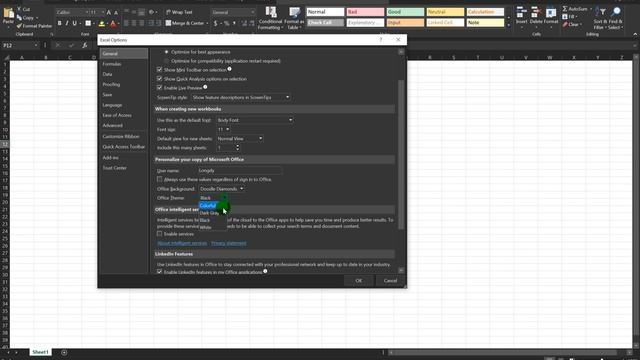Toggle Show Mini Toolbar on selection
This screenshot has height=360, width=640.
click(x=159, y=69)
